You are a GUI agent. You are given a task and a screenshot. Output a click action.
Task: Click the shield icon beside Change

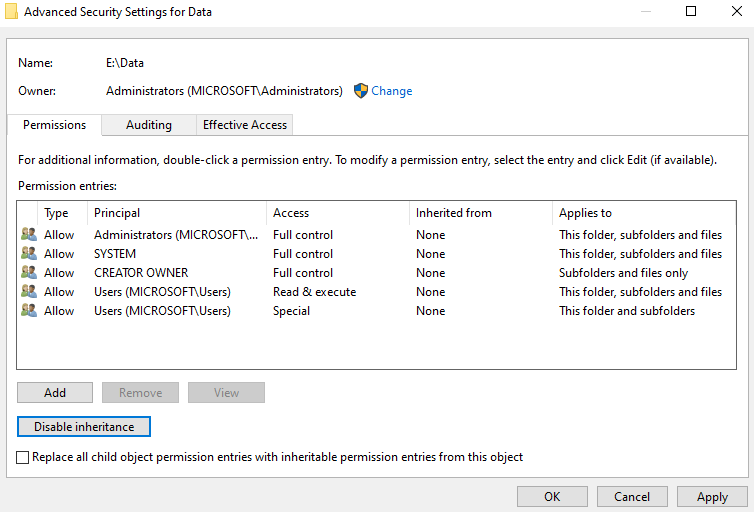tap(361, 90)
